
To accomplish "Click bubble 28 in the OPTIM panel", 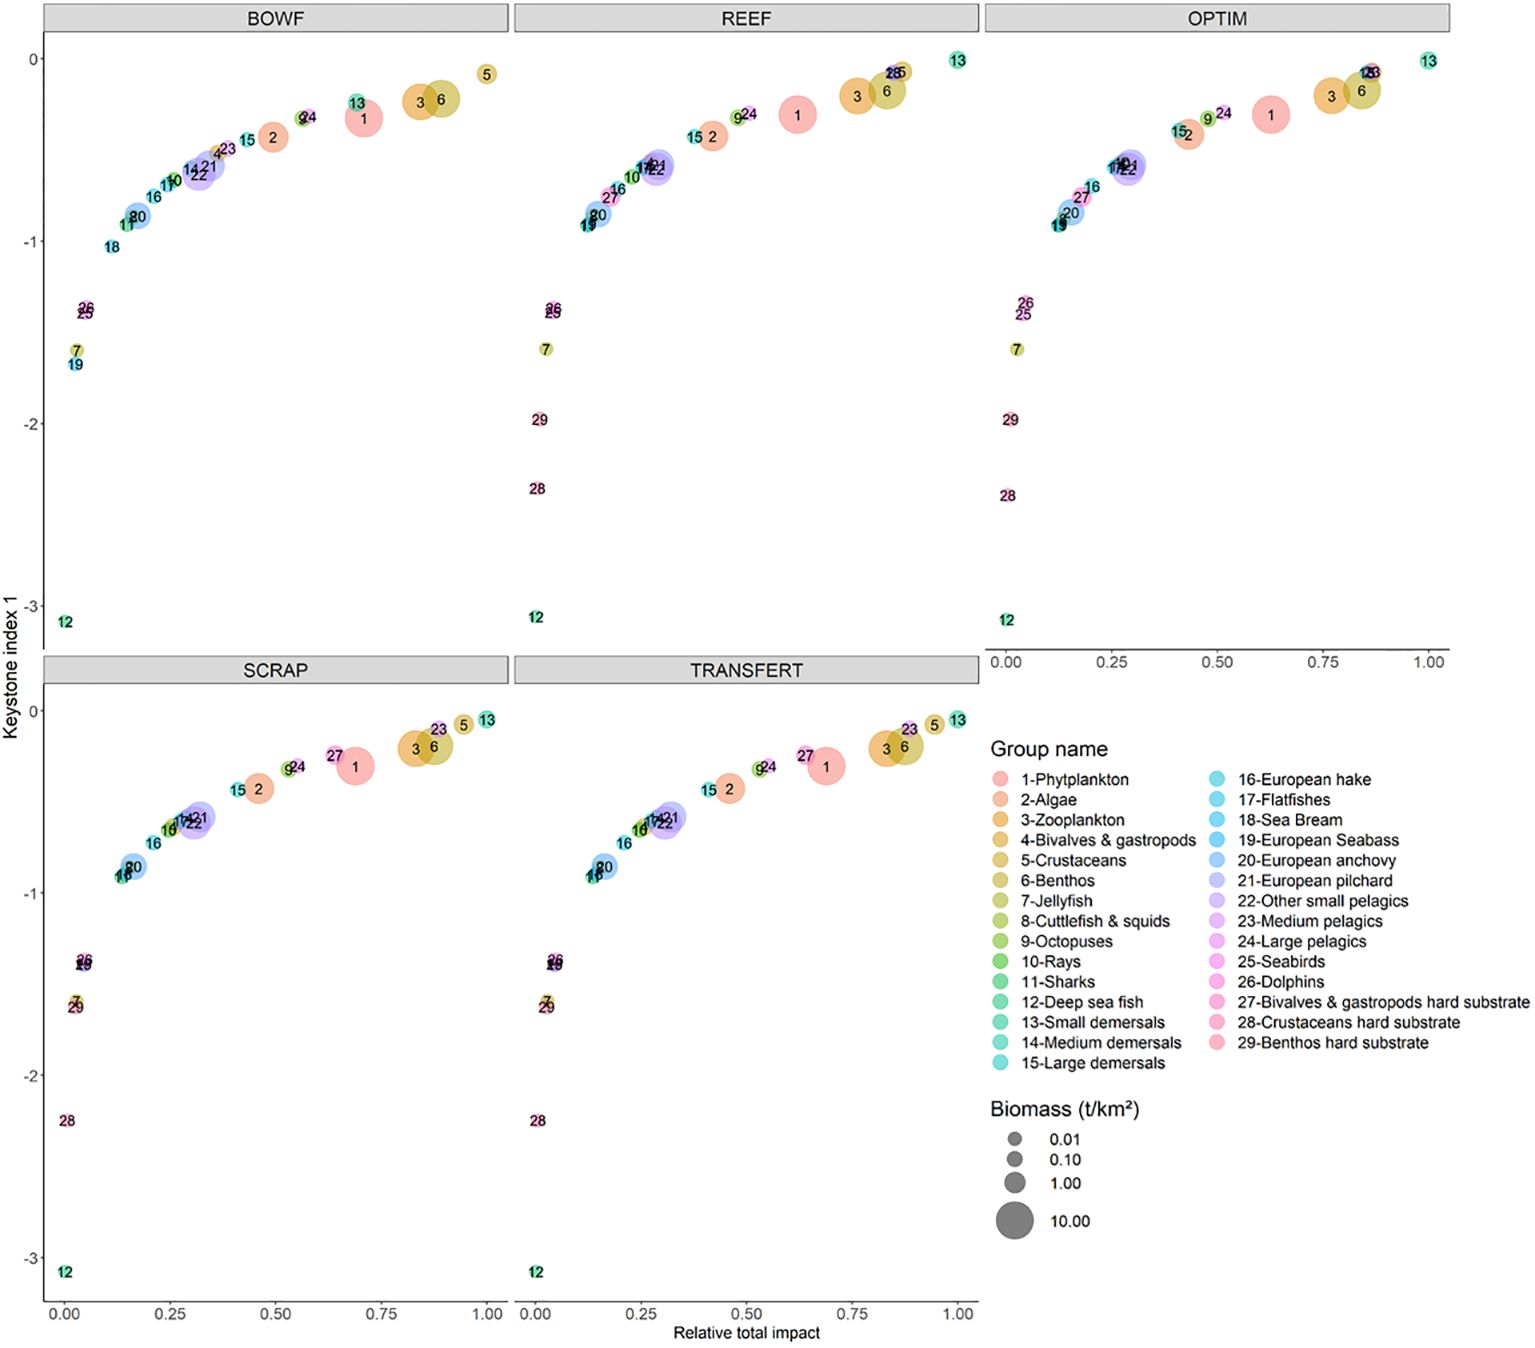I will 1008,496.
